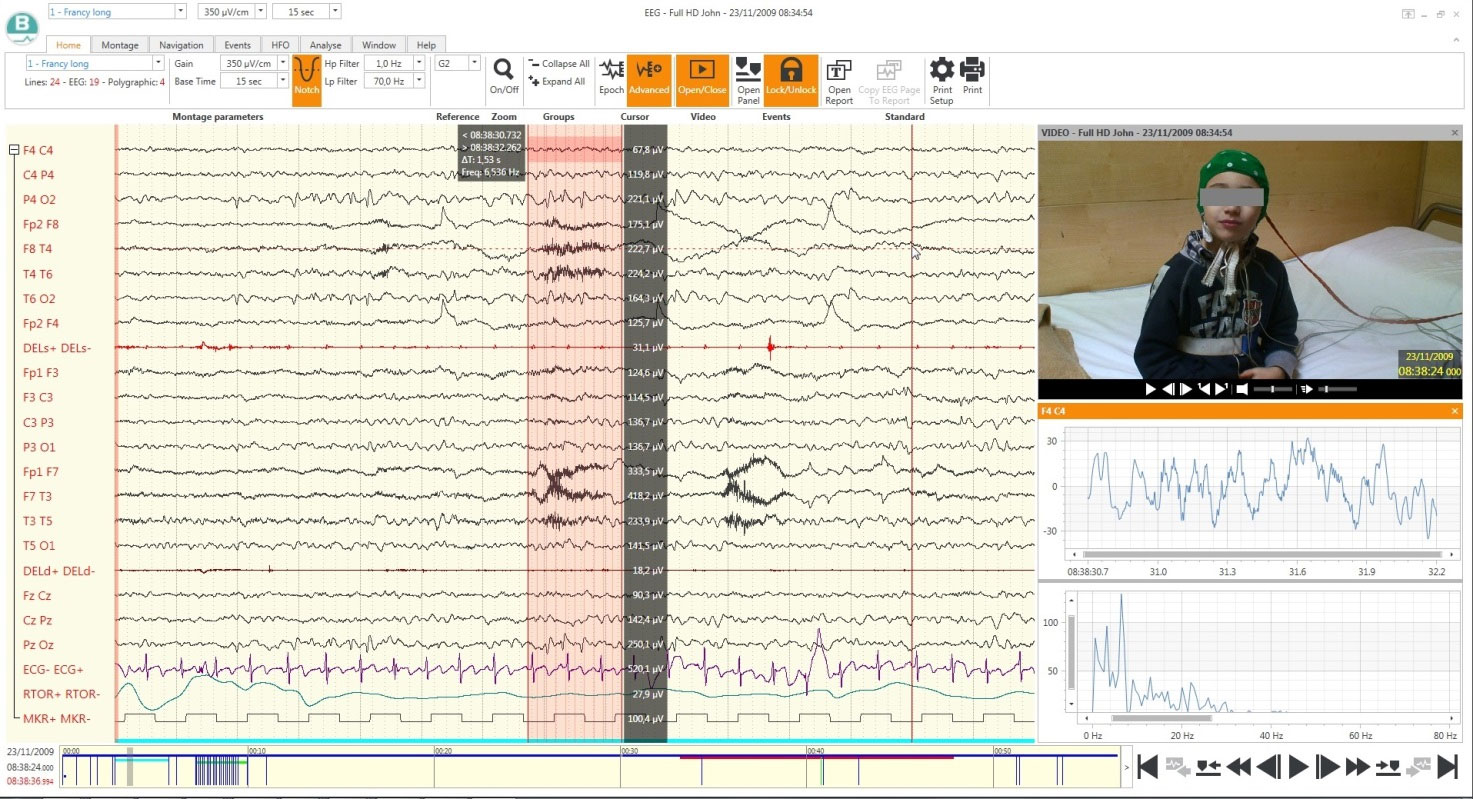Open the Window tab
This screenshot has height=799, width=1473.
[379, 45]
